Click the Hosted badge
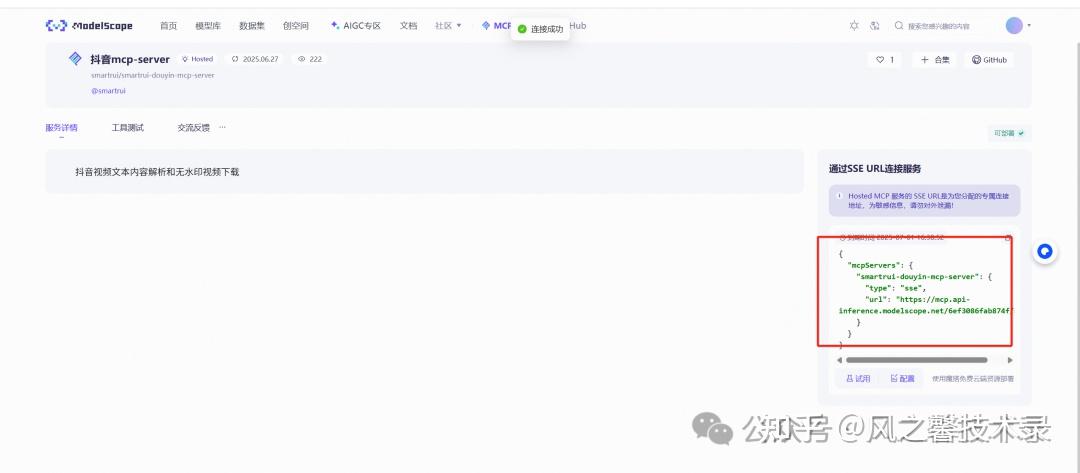The height and width of the screenshot is (473, 1080). 198,59
